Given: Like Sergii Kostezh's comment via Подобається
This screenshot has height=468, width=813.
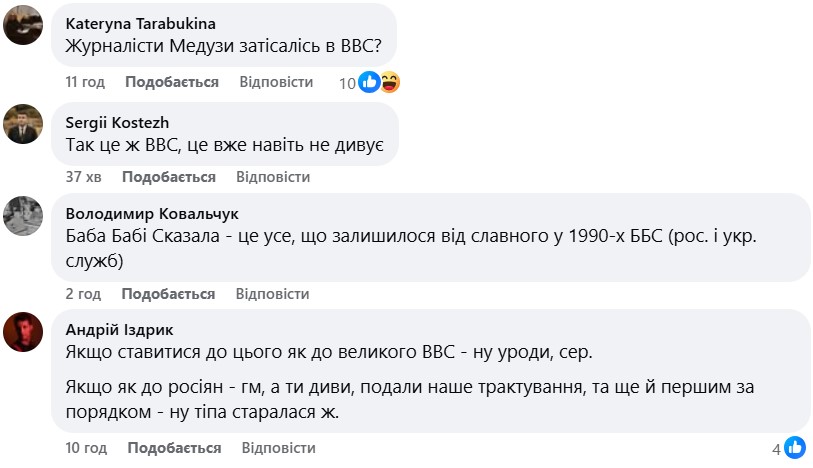Looking at the screenshot, I should 169,177.
